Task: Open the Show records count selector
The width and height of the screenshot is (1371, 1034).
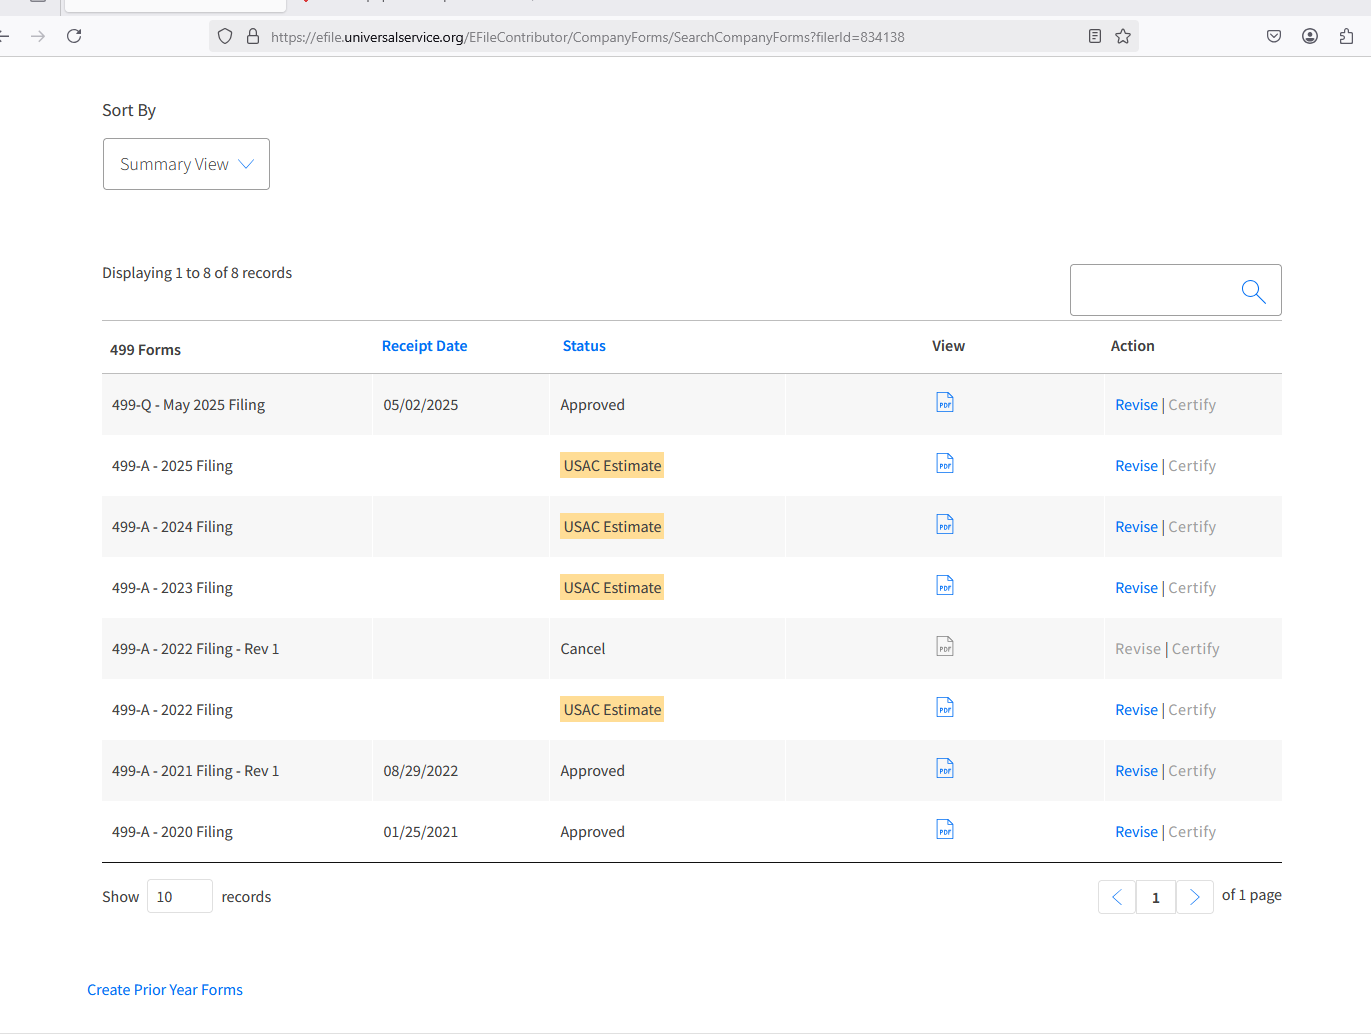Action: 179,896
